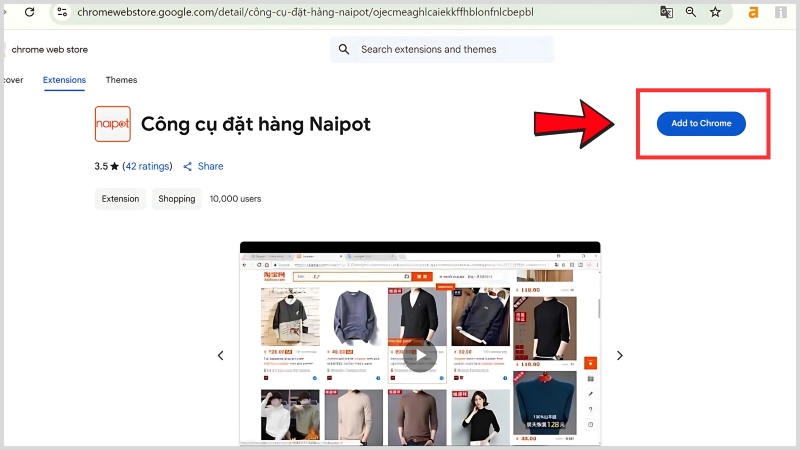Focus the Search extensions and themes field

coord(442,49)
